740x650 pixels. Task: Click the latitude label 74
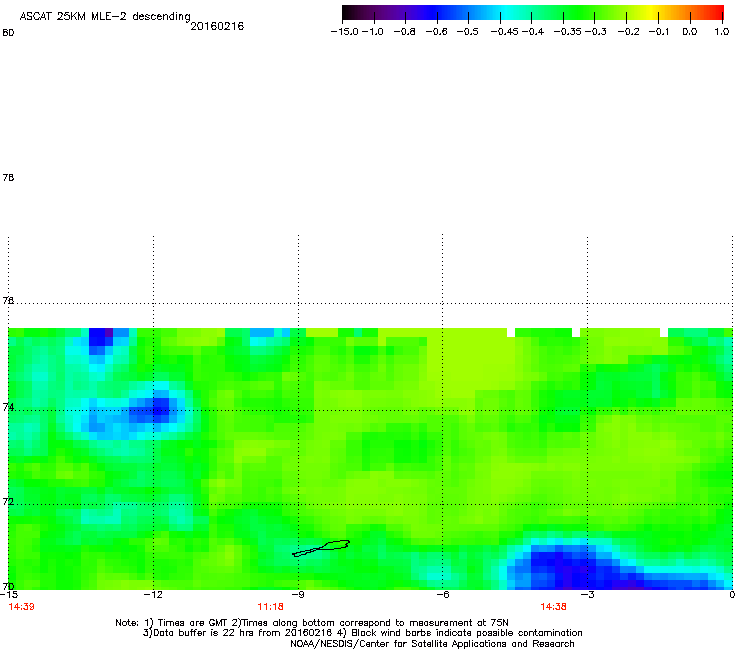pos(8,407)
